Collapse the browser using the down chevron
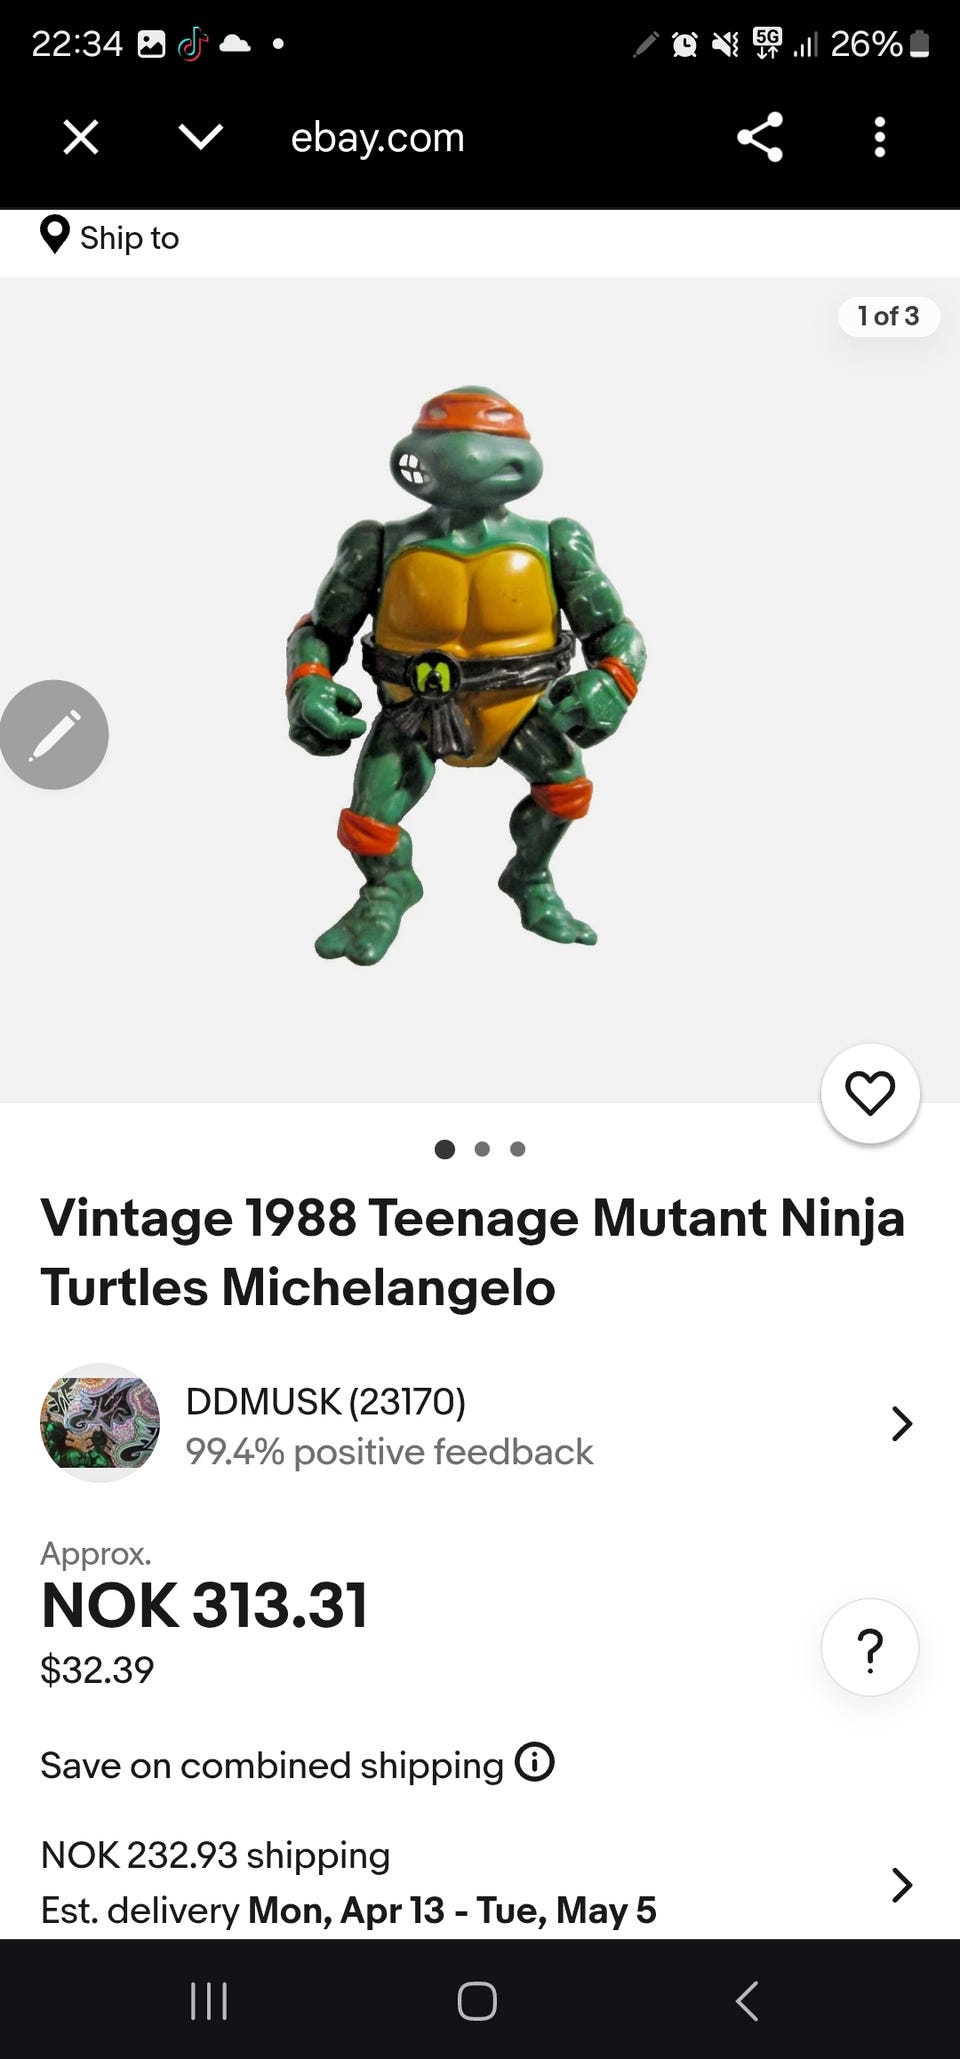 point(200,137)
